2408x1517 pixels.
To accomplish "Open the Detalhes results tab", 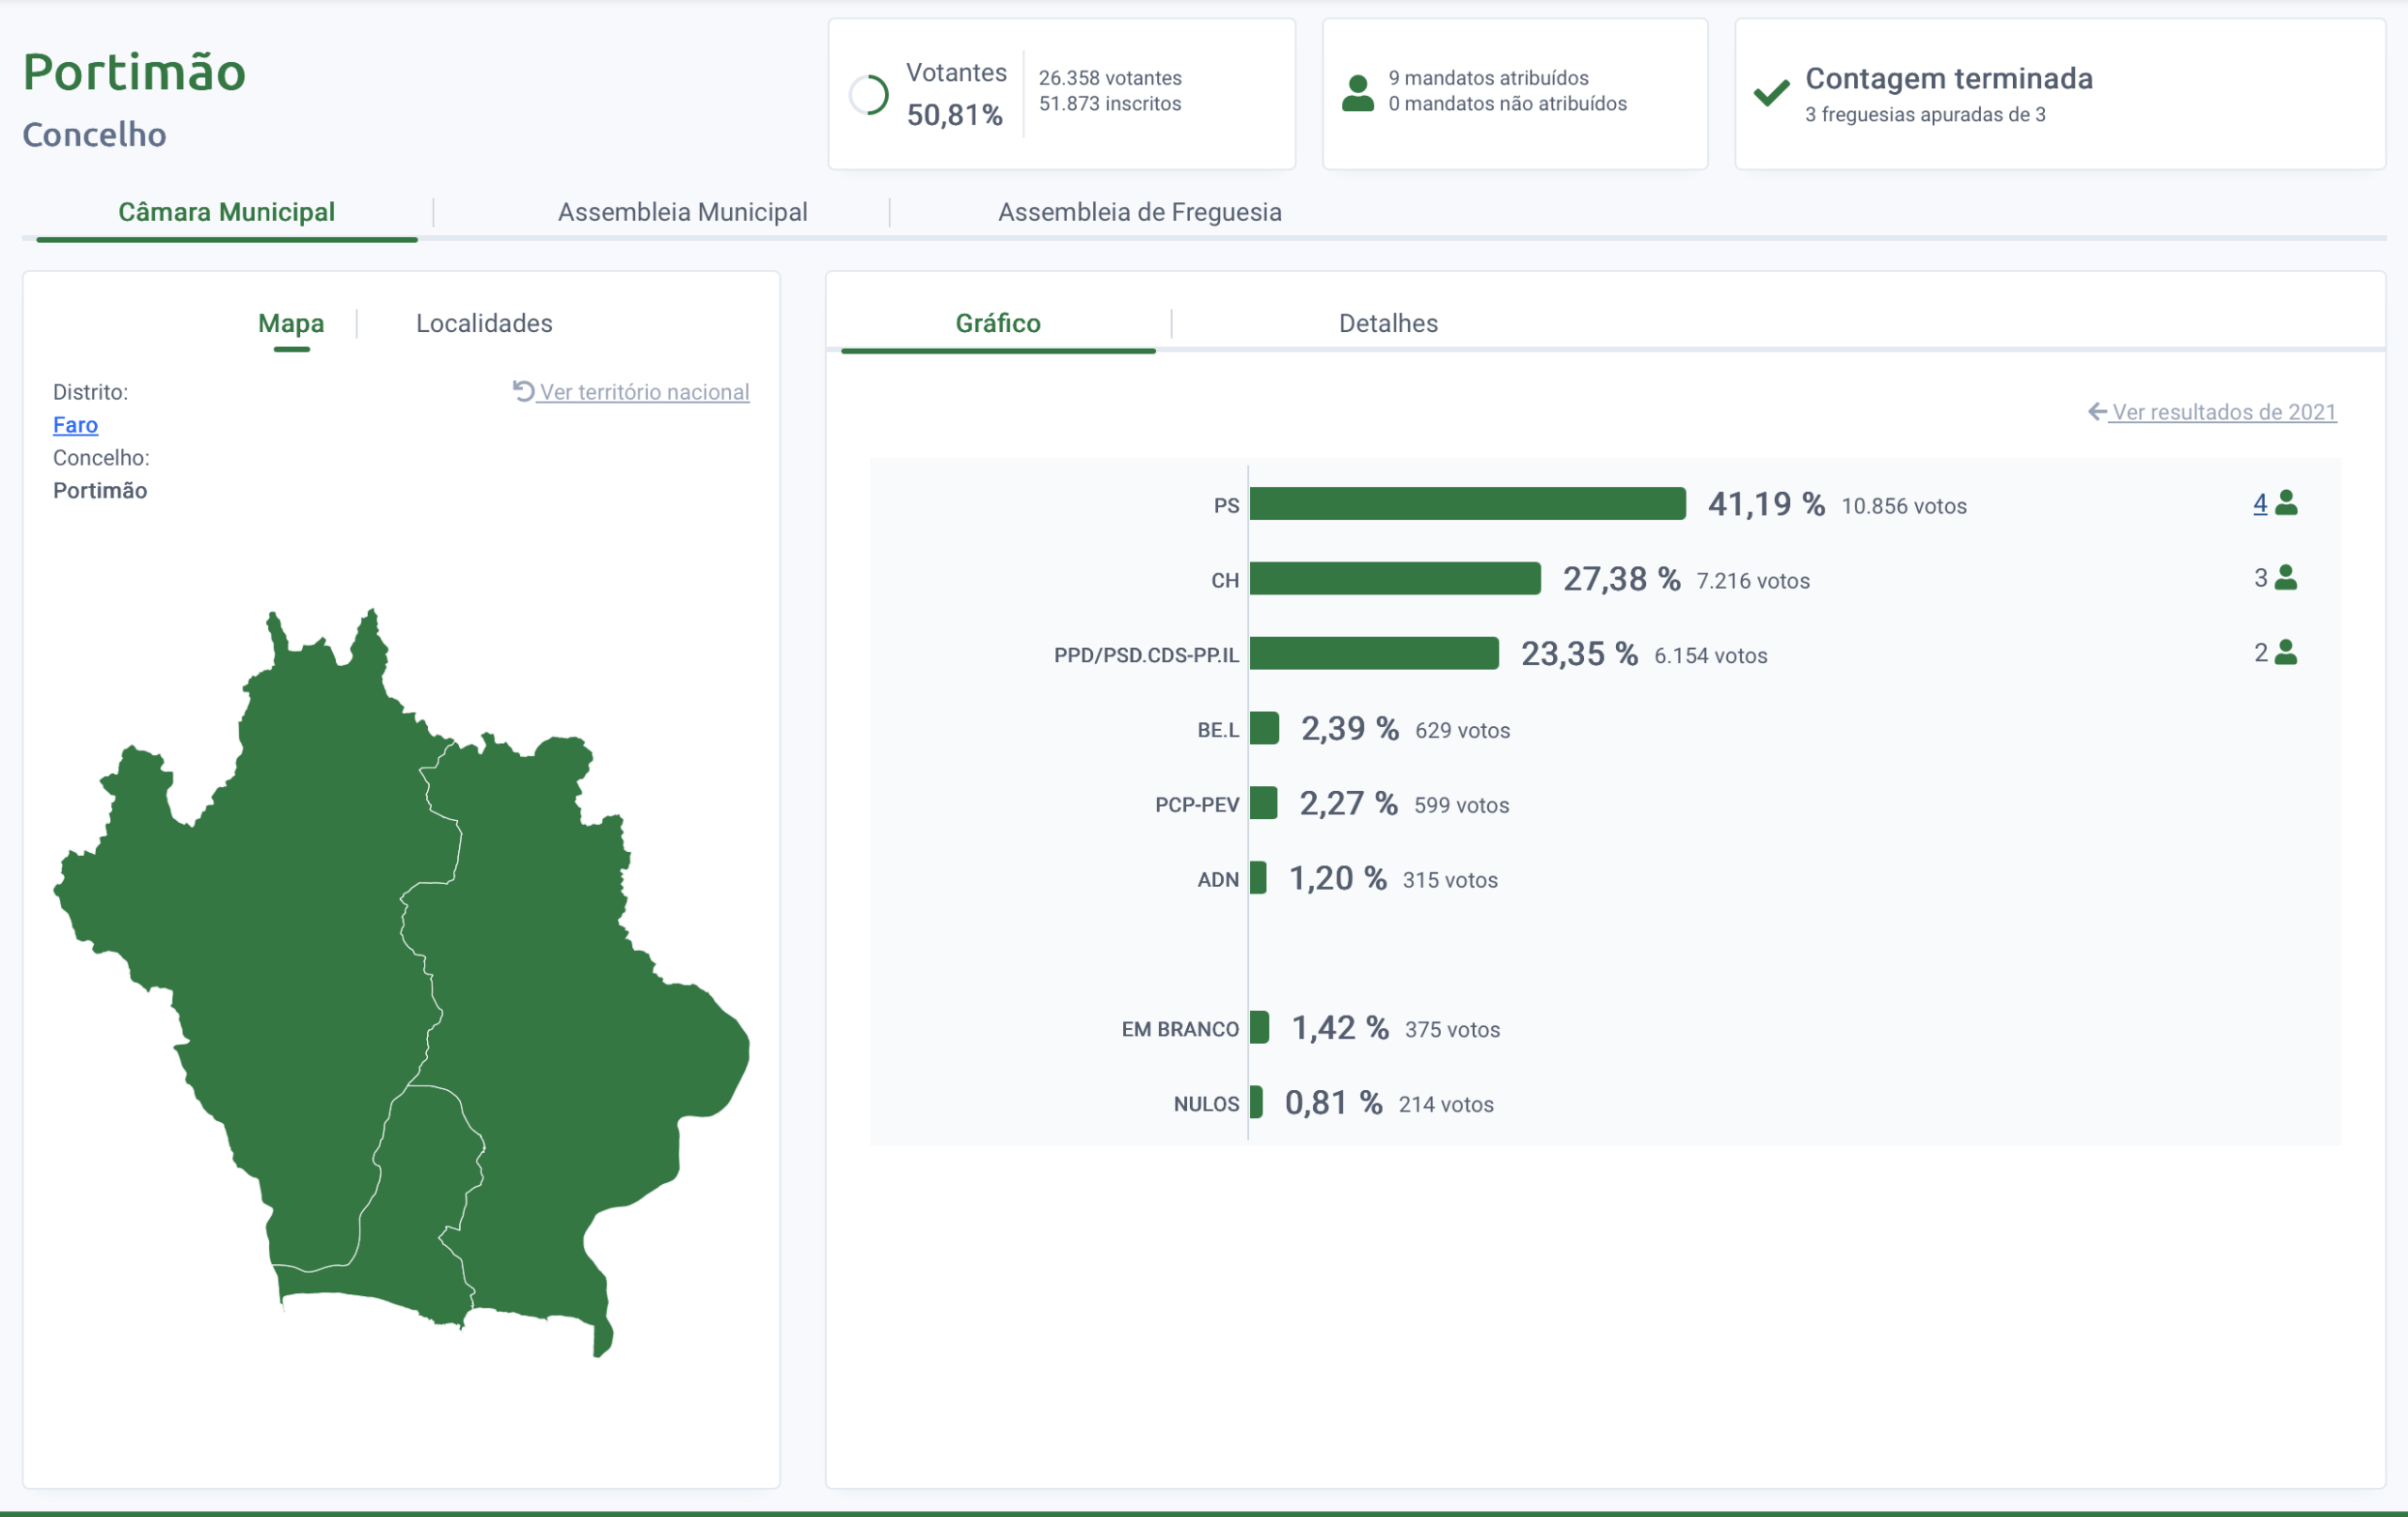I will [1387, 323].
